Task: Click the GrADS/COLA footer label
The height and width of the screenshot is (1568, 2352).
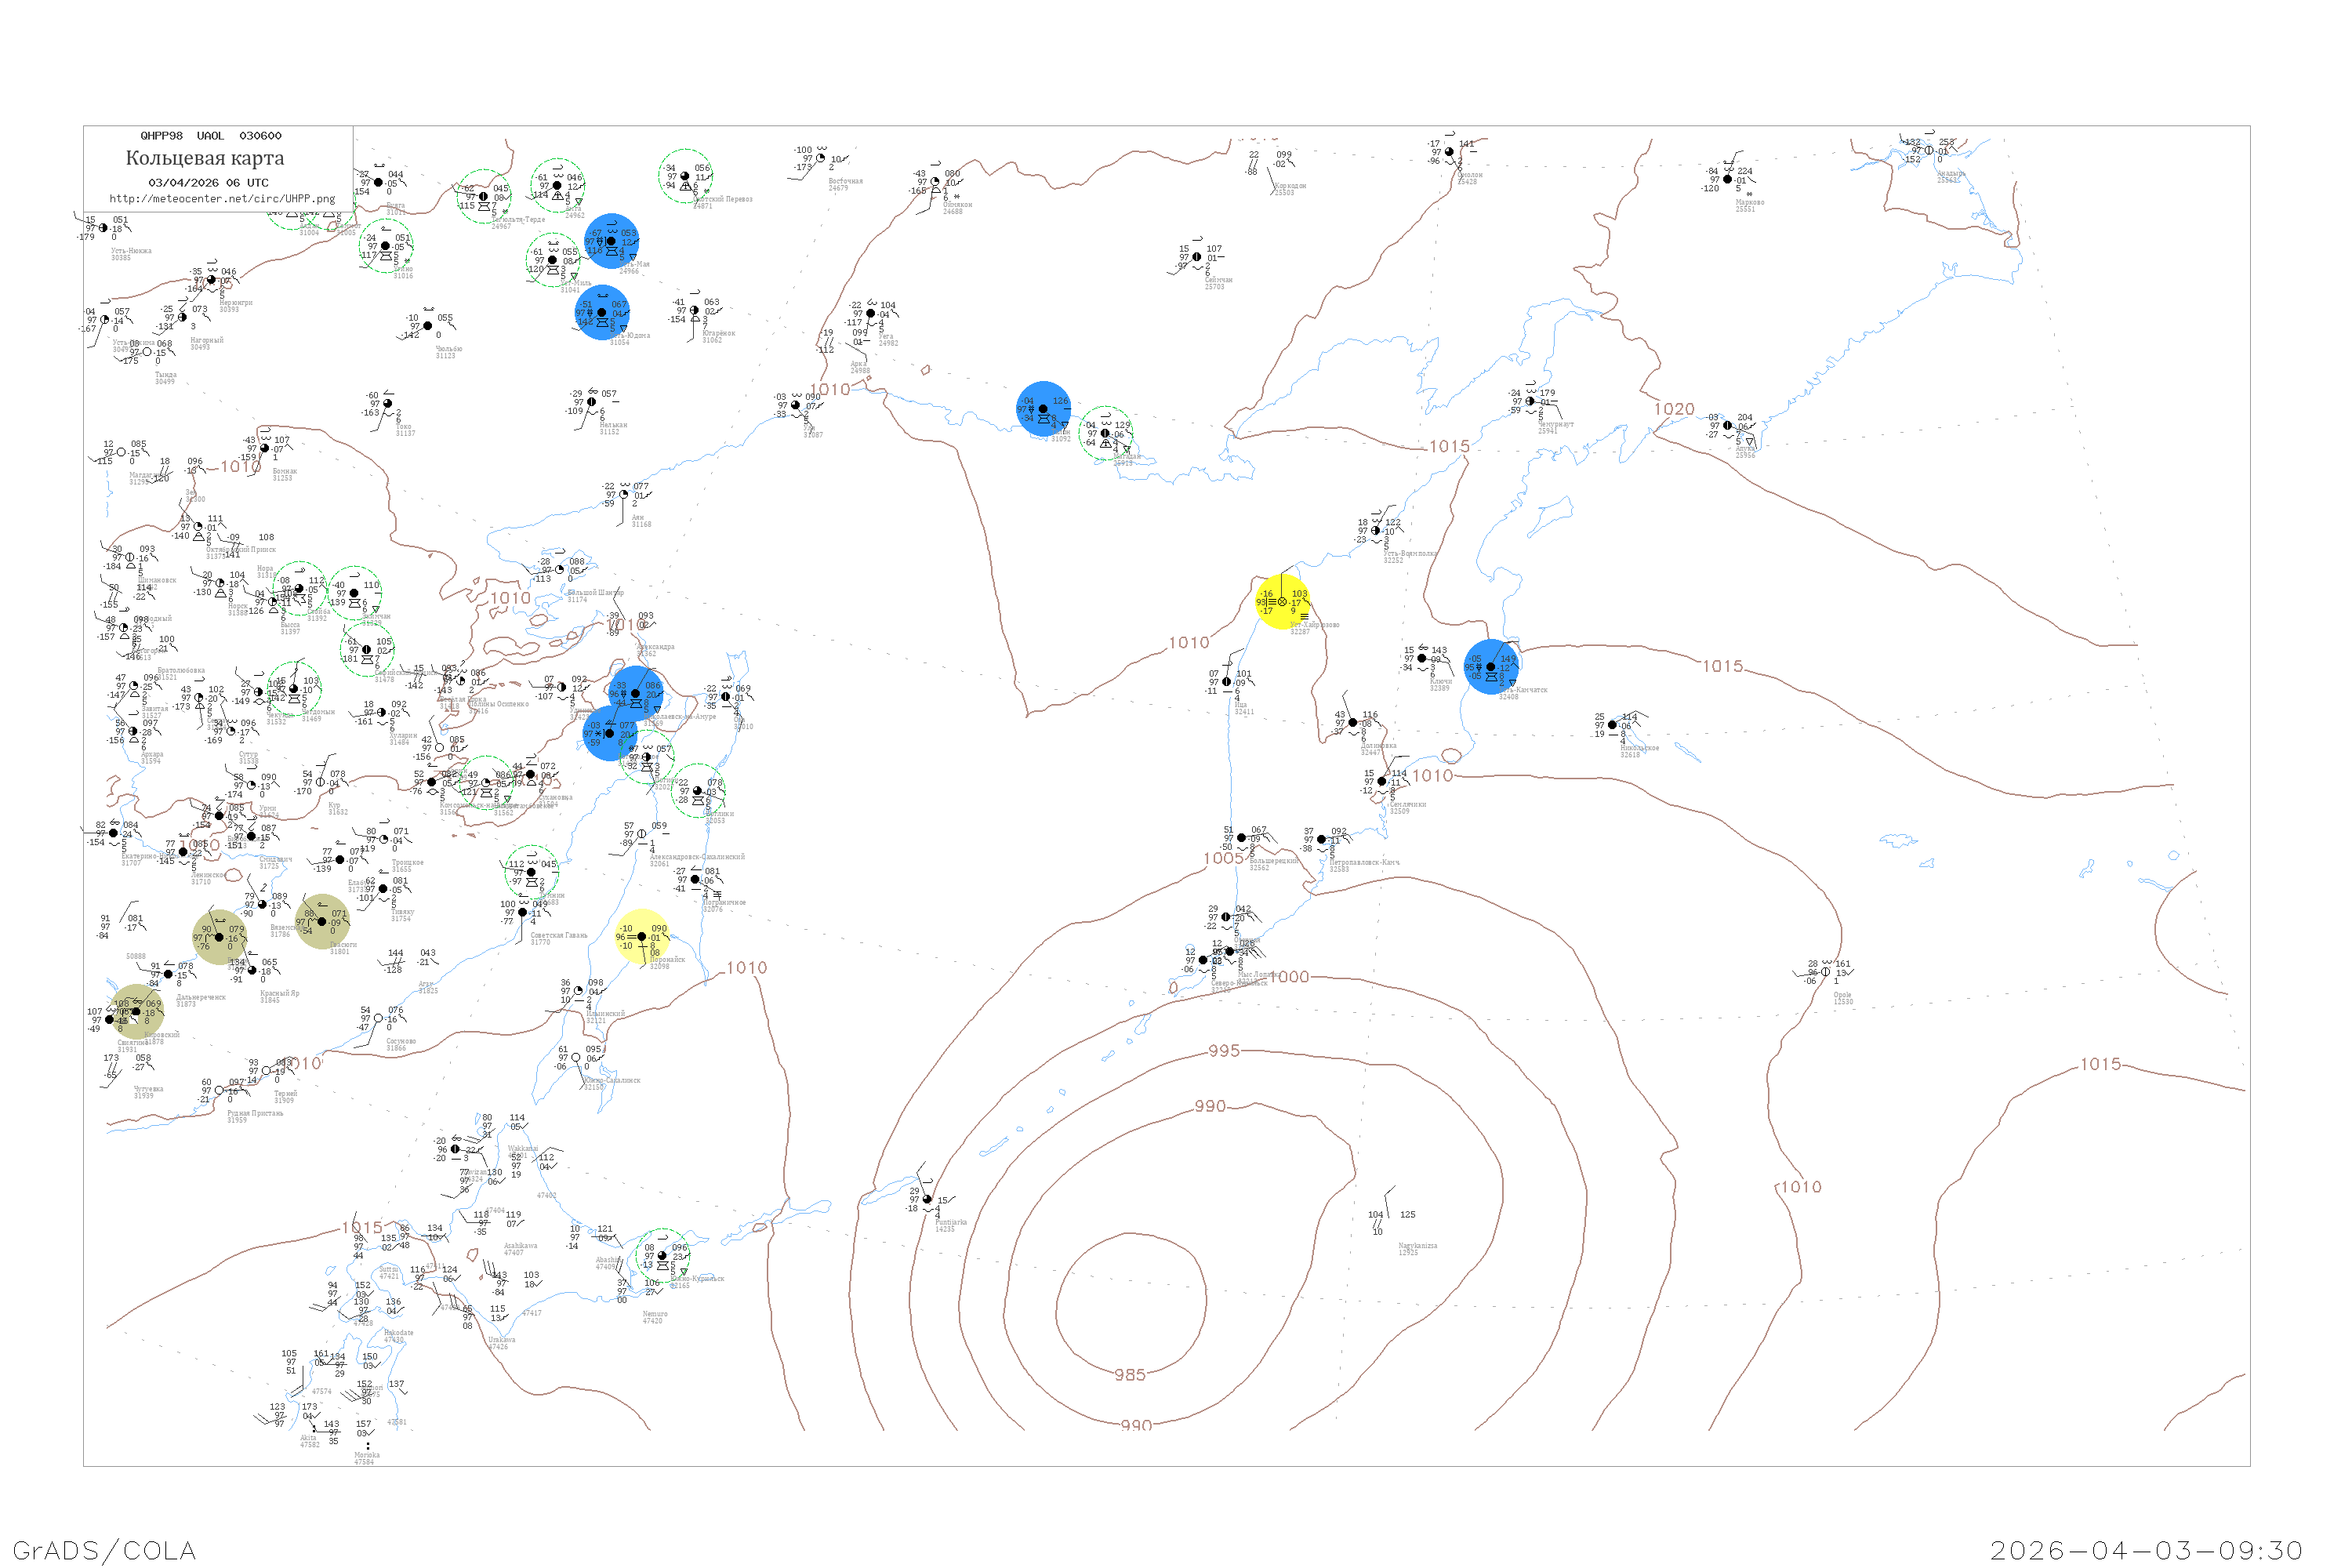Action: coord(104,1550)
